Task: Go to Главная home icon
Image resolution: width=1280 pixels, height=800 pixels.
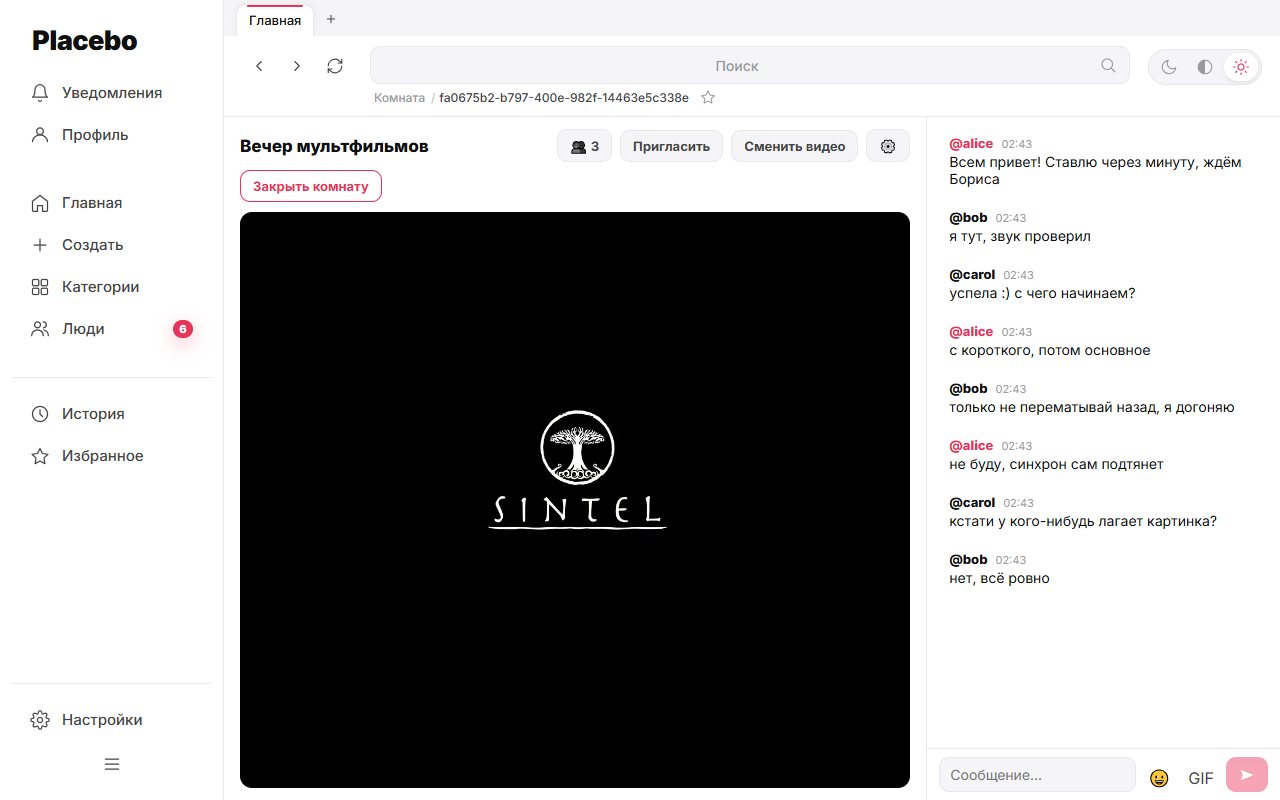Action: click(x=40, y=203)
